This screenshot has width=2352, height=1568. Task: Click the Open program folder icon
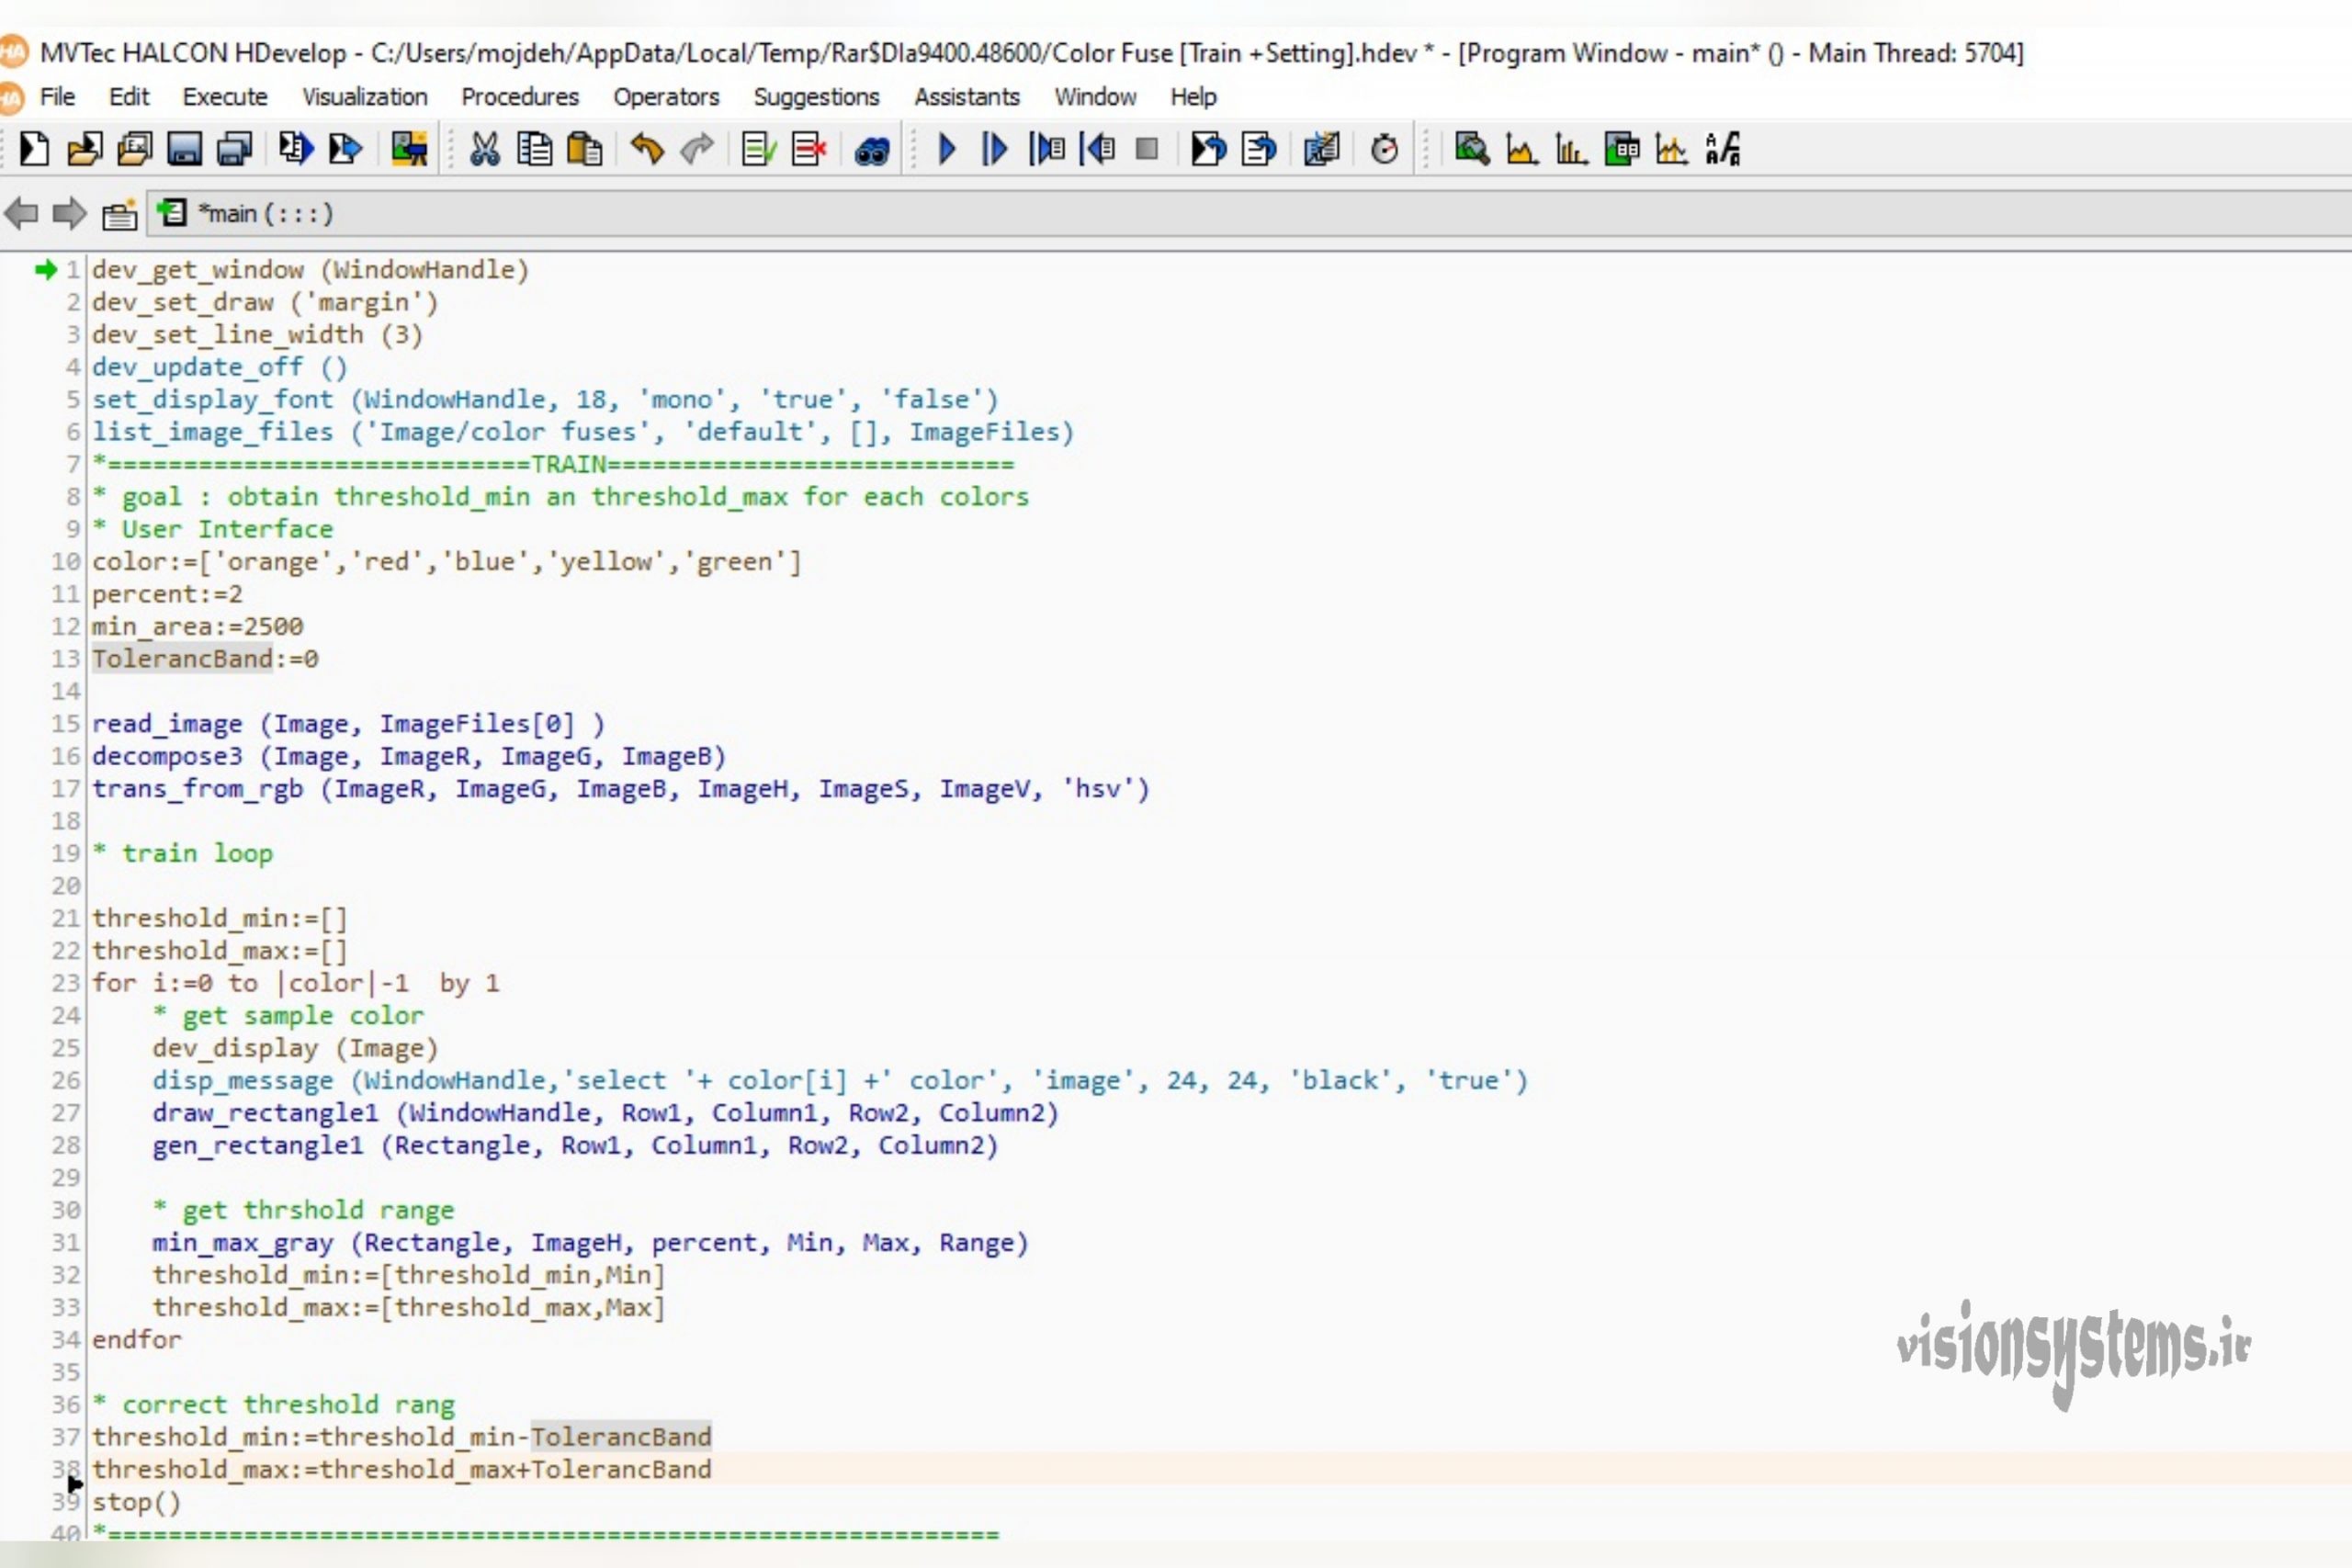tap(85, 150)
